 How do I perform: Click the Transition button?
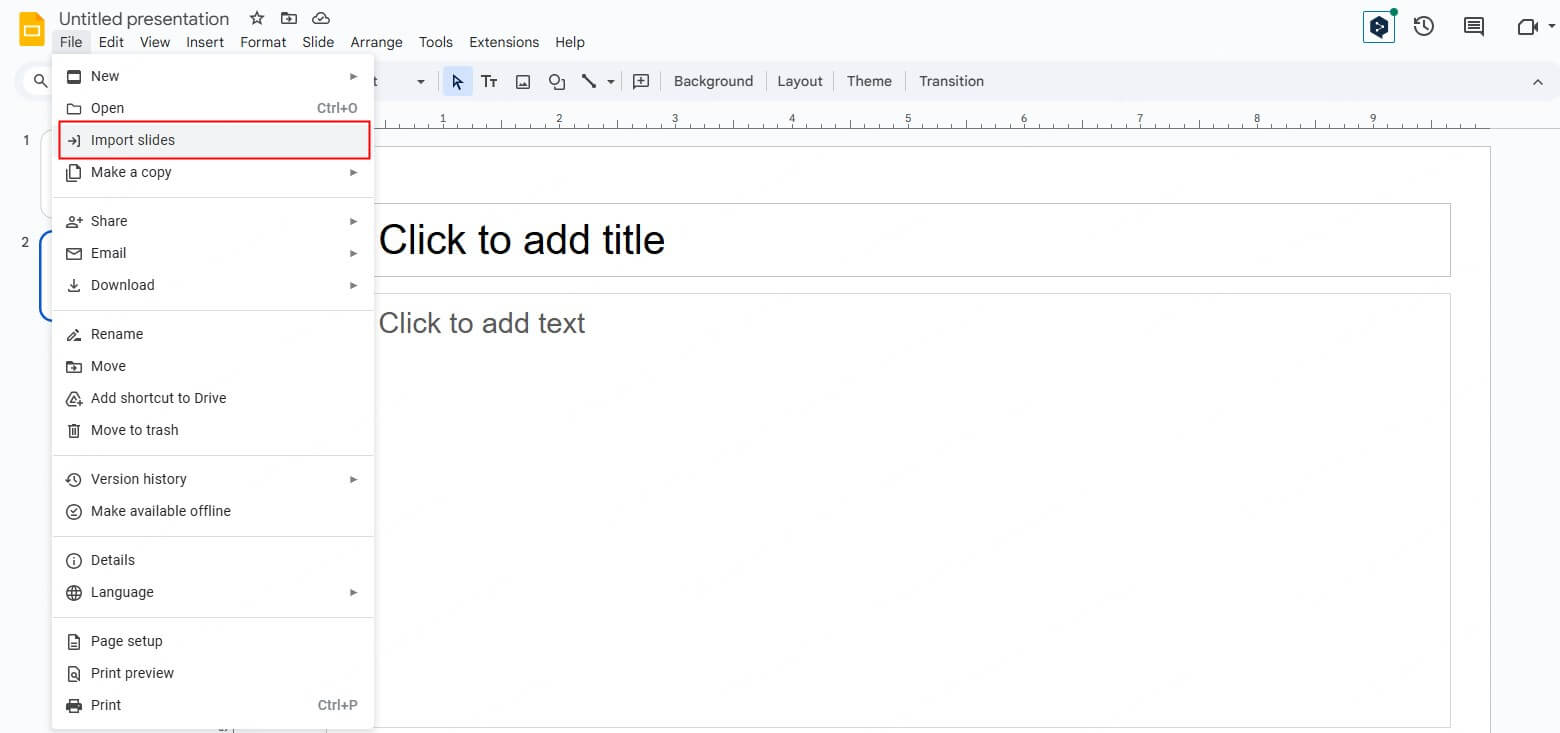click(x=951, y=82)
